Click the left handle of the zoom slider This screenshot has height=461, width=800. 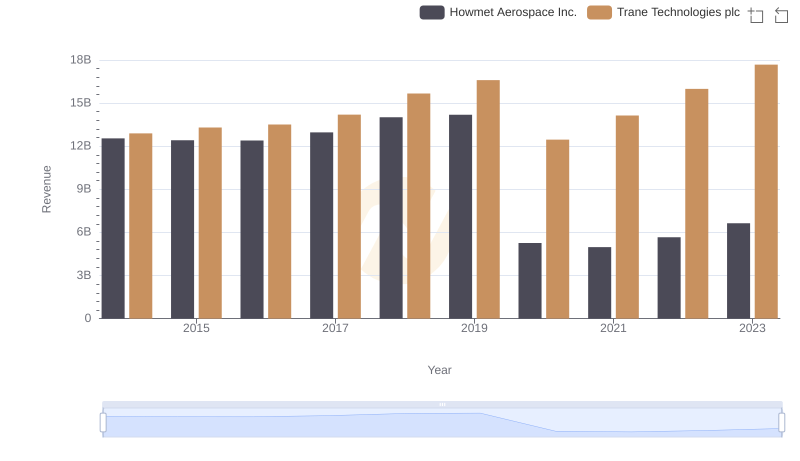point(103,423)
